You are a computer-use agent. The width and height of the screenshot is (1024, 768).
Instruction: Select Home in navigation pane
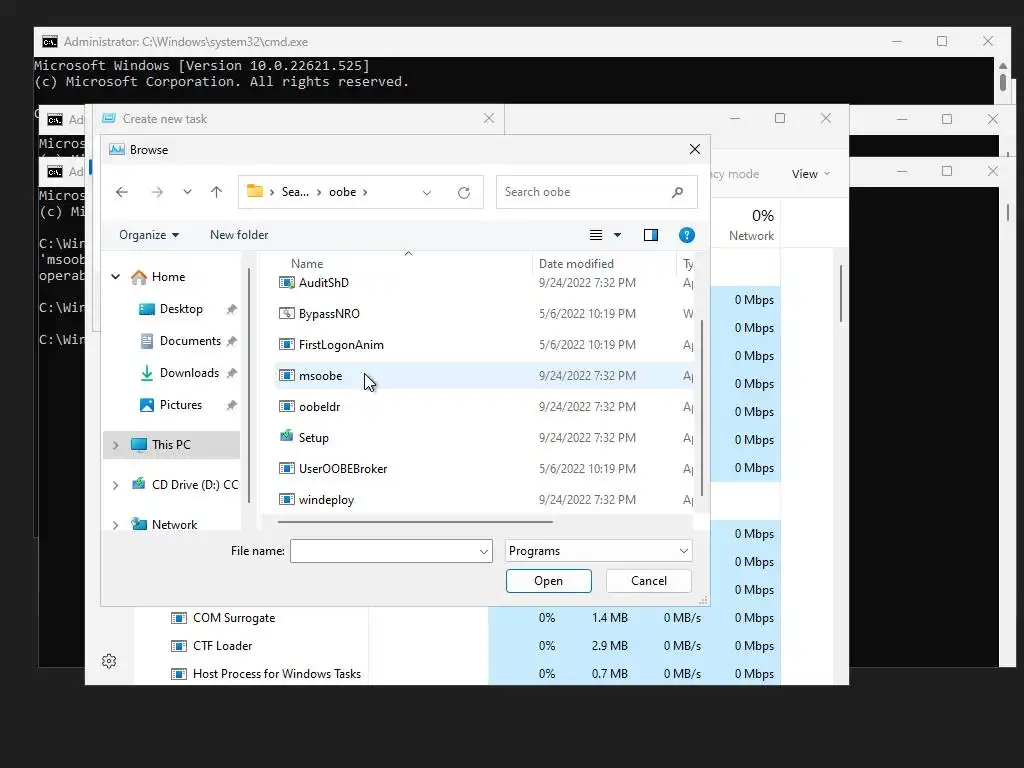click(x=168, y=277)
